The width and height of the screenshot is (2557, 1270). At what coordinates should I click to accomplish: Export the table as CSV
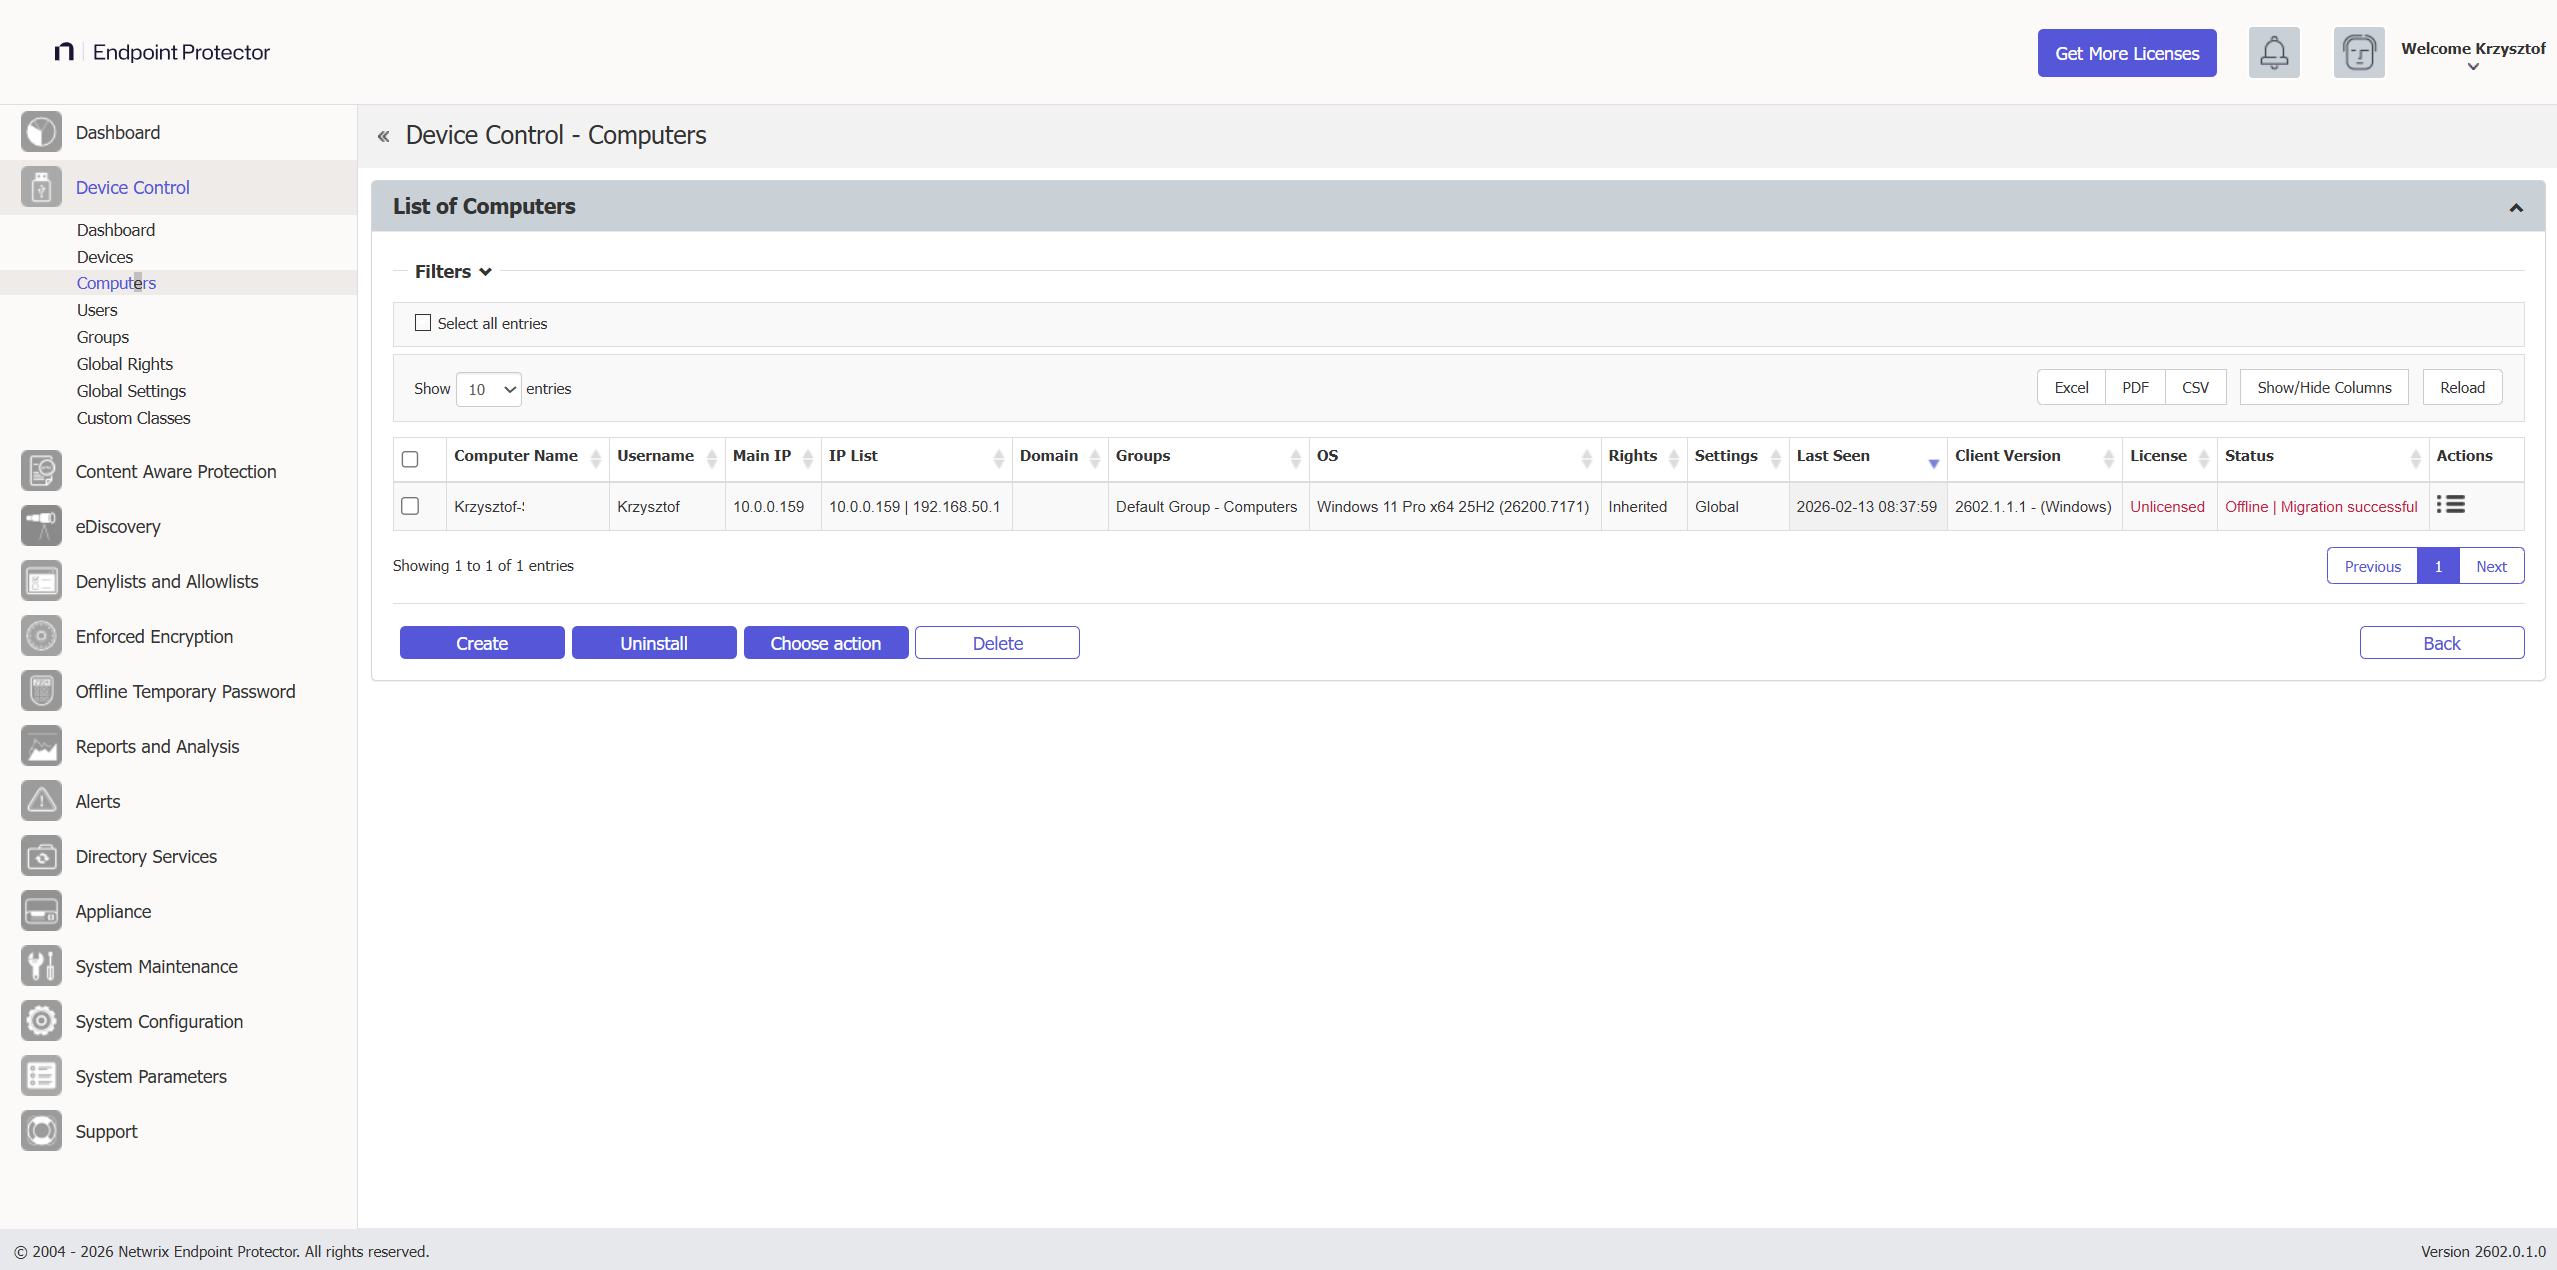[2195, 387]
